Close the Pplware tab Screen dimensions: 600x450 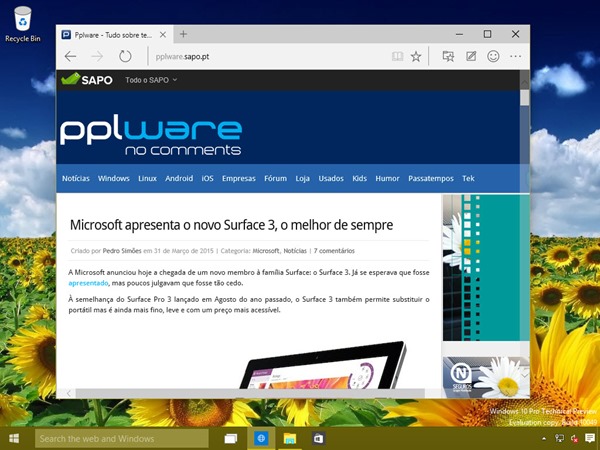point(163,35)
